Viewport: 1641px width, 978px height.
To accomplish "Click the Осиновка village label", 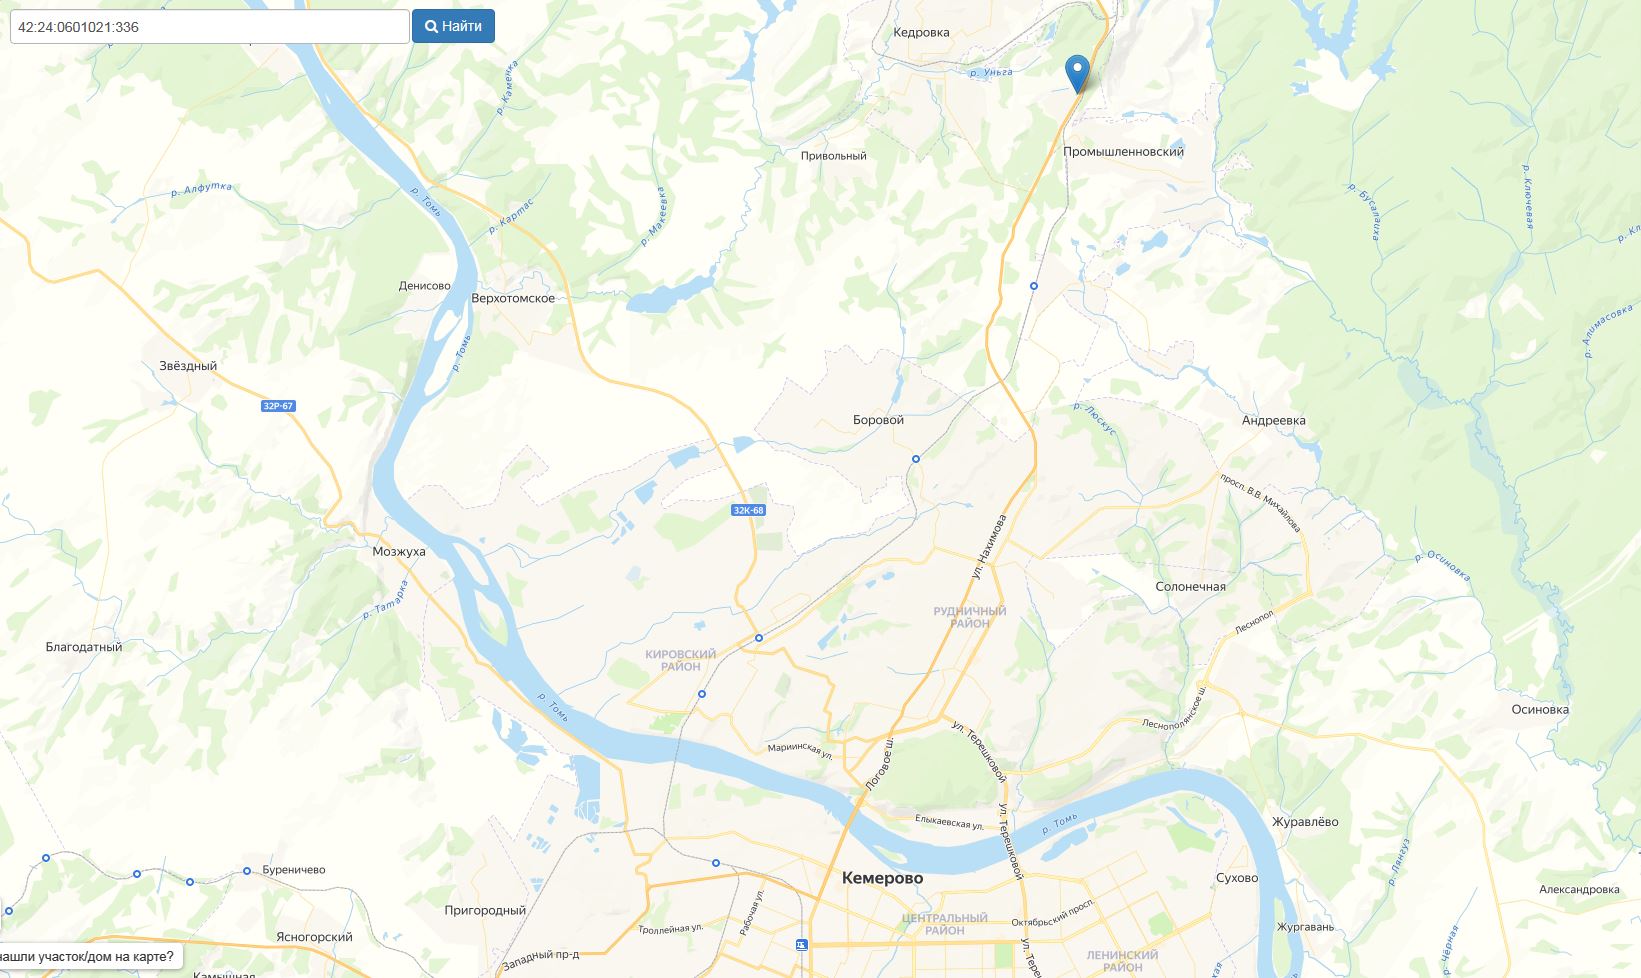I will click(x=1540, y=710).
